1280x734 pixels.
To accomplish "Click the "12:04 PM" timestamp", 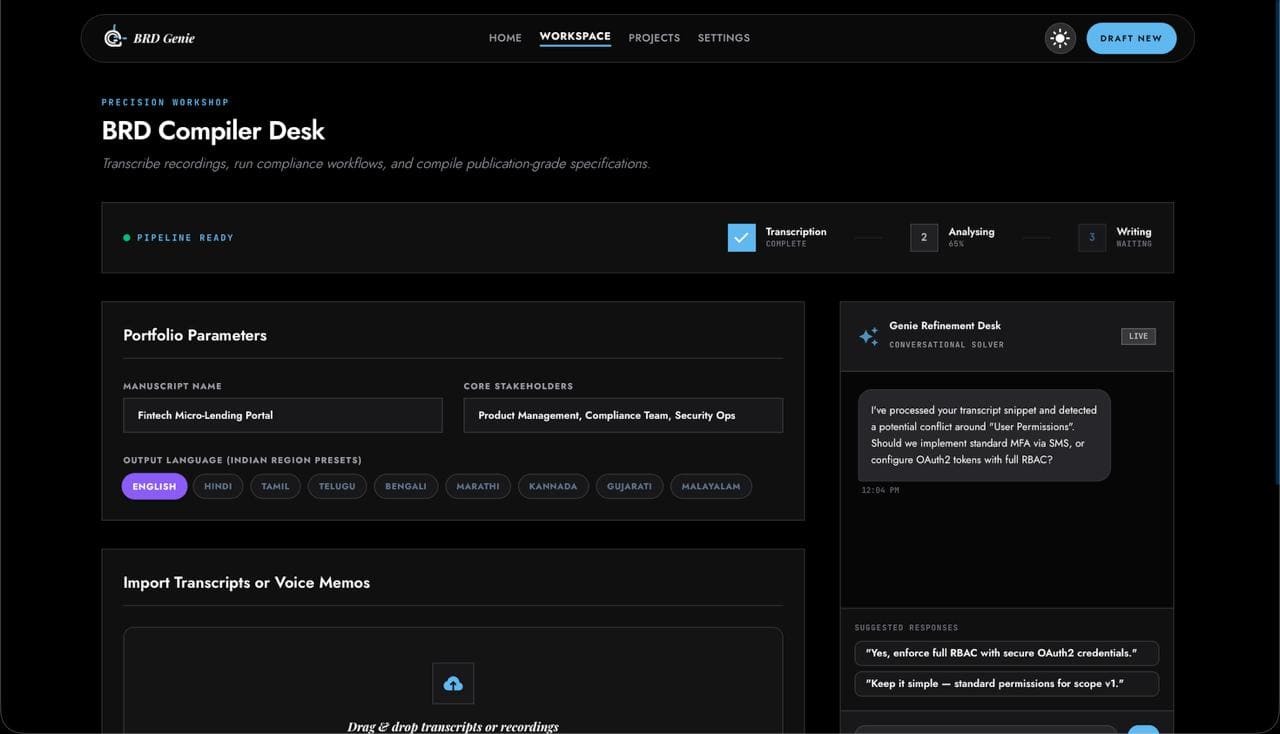I will tap(880, 490).
